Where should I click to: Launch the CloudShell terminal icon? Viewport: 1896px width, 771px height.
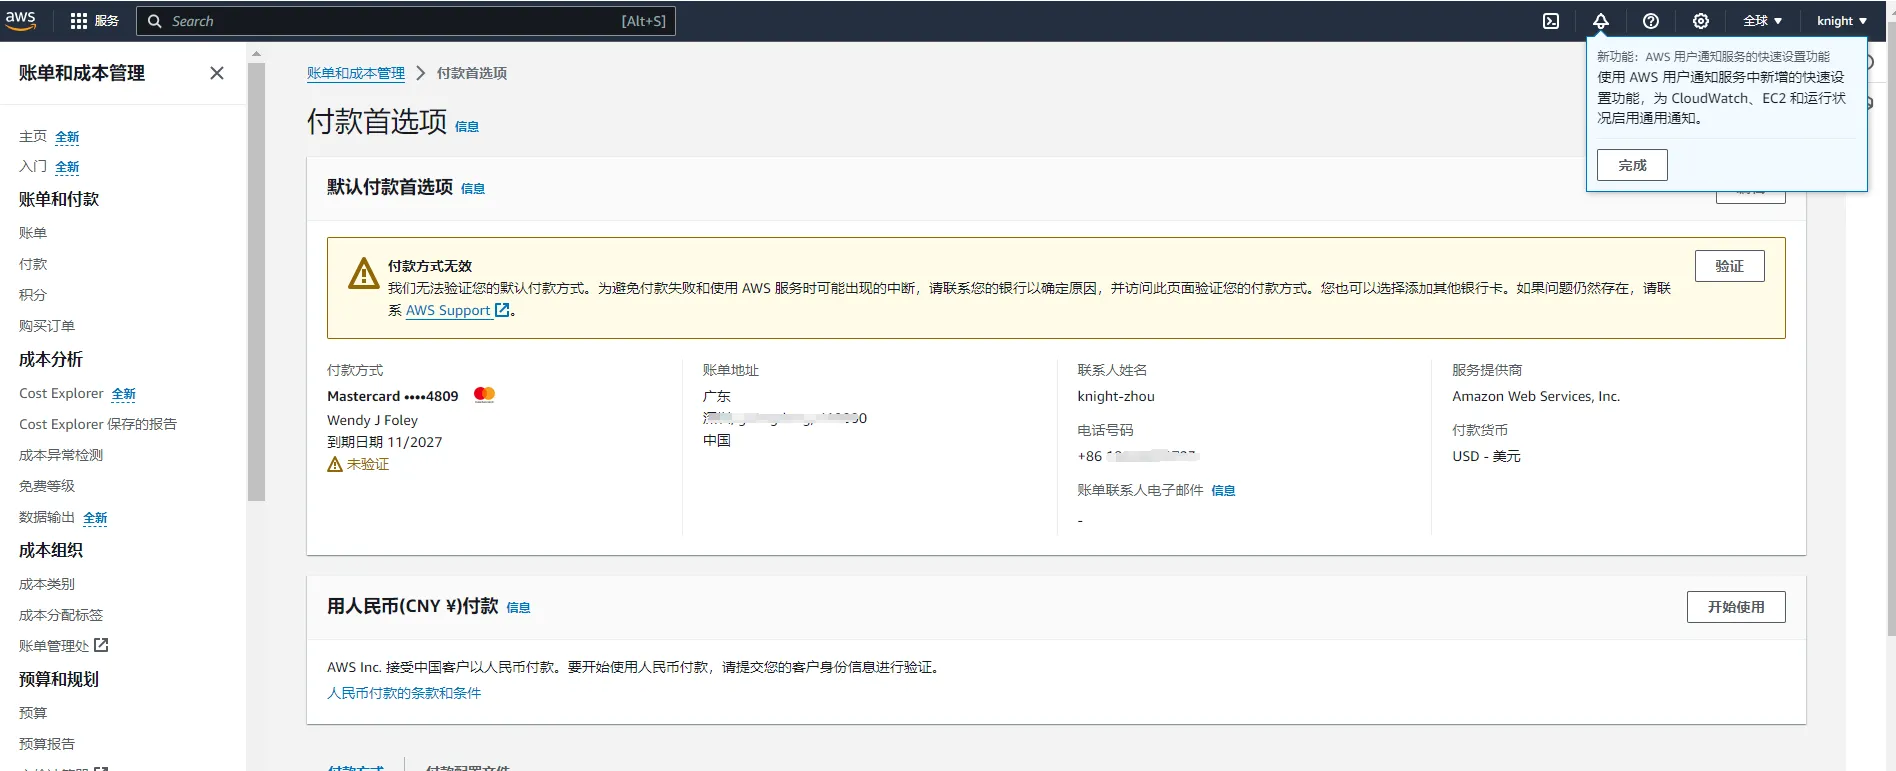pyautogui.click(x=1550, y=21)
